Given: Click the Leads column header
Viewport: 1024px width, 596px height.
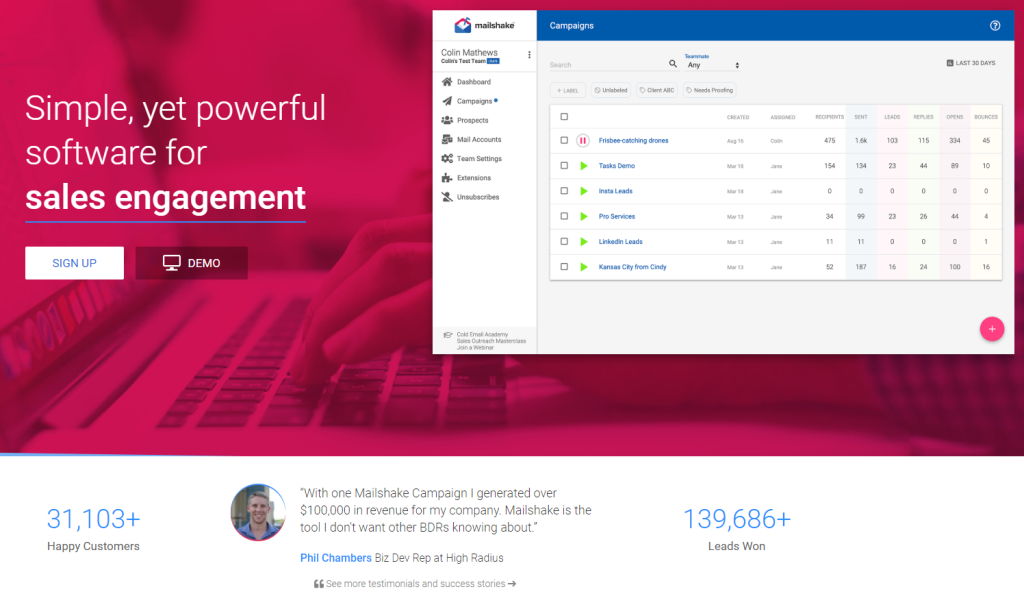Looking at the screenshot, I should [892, 117].
